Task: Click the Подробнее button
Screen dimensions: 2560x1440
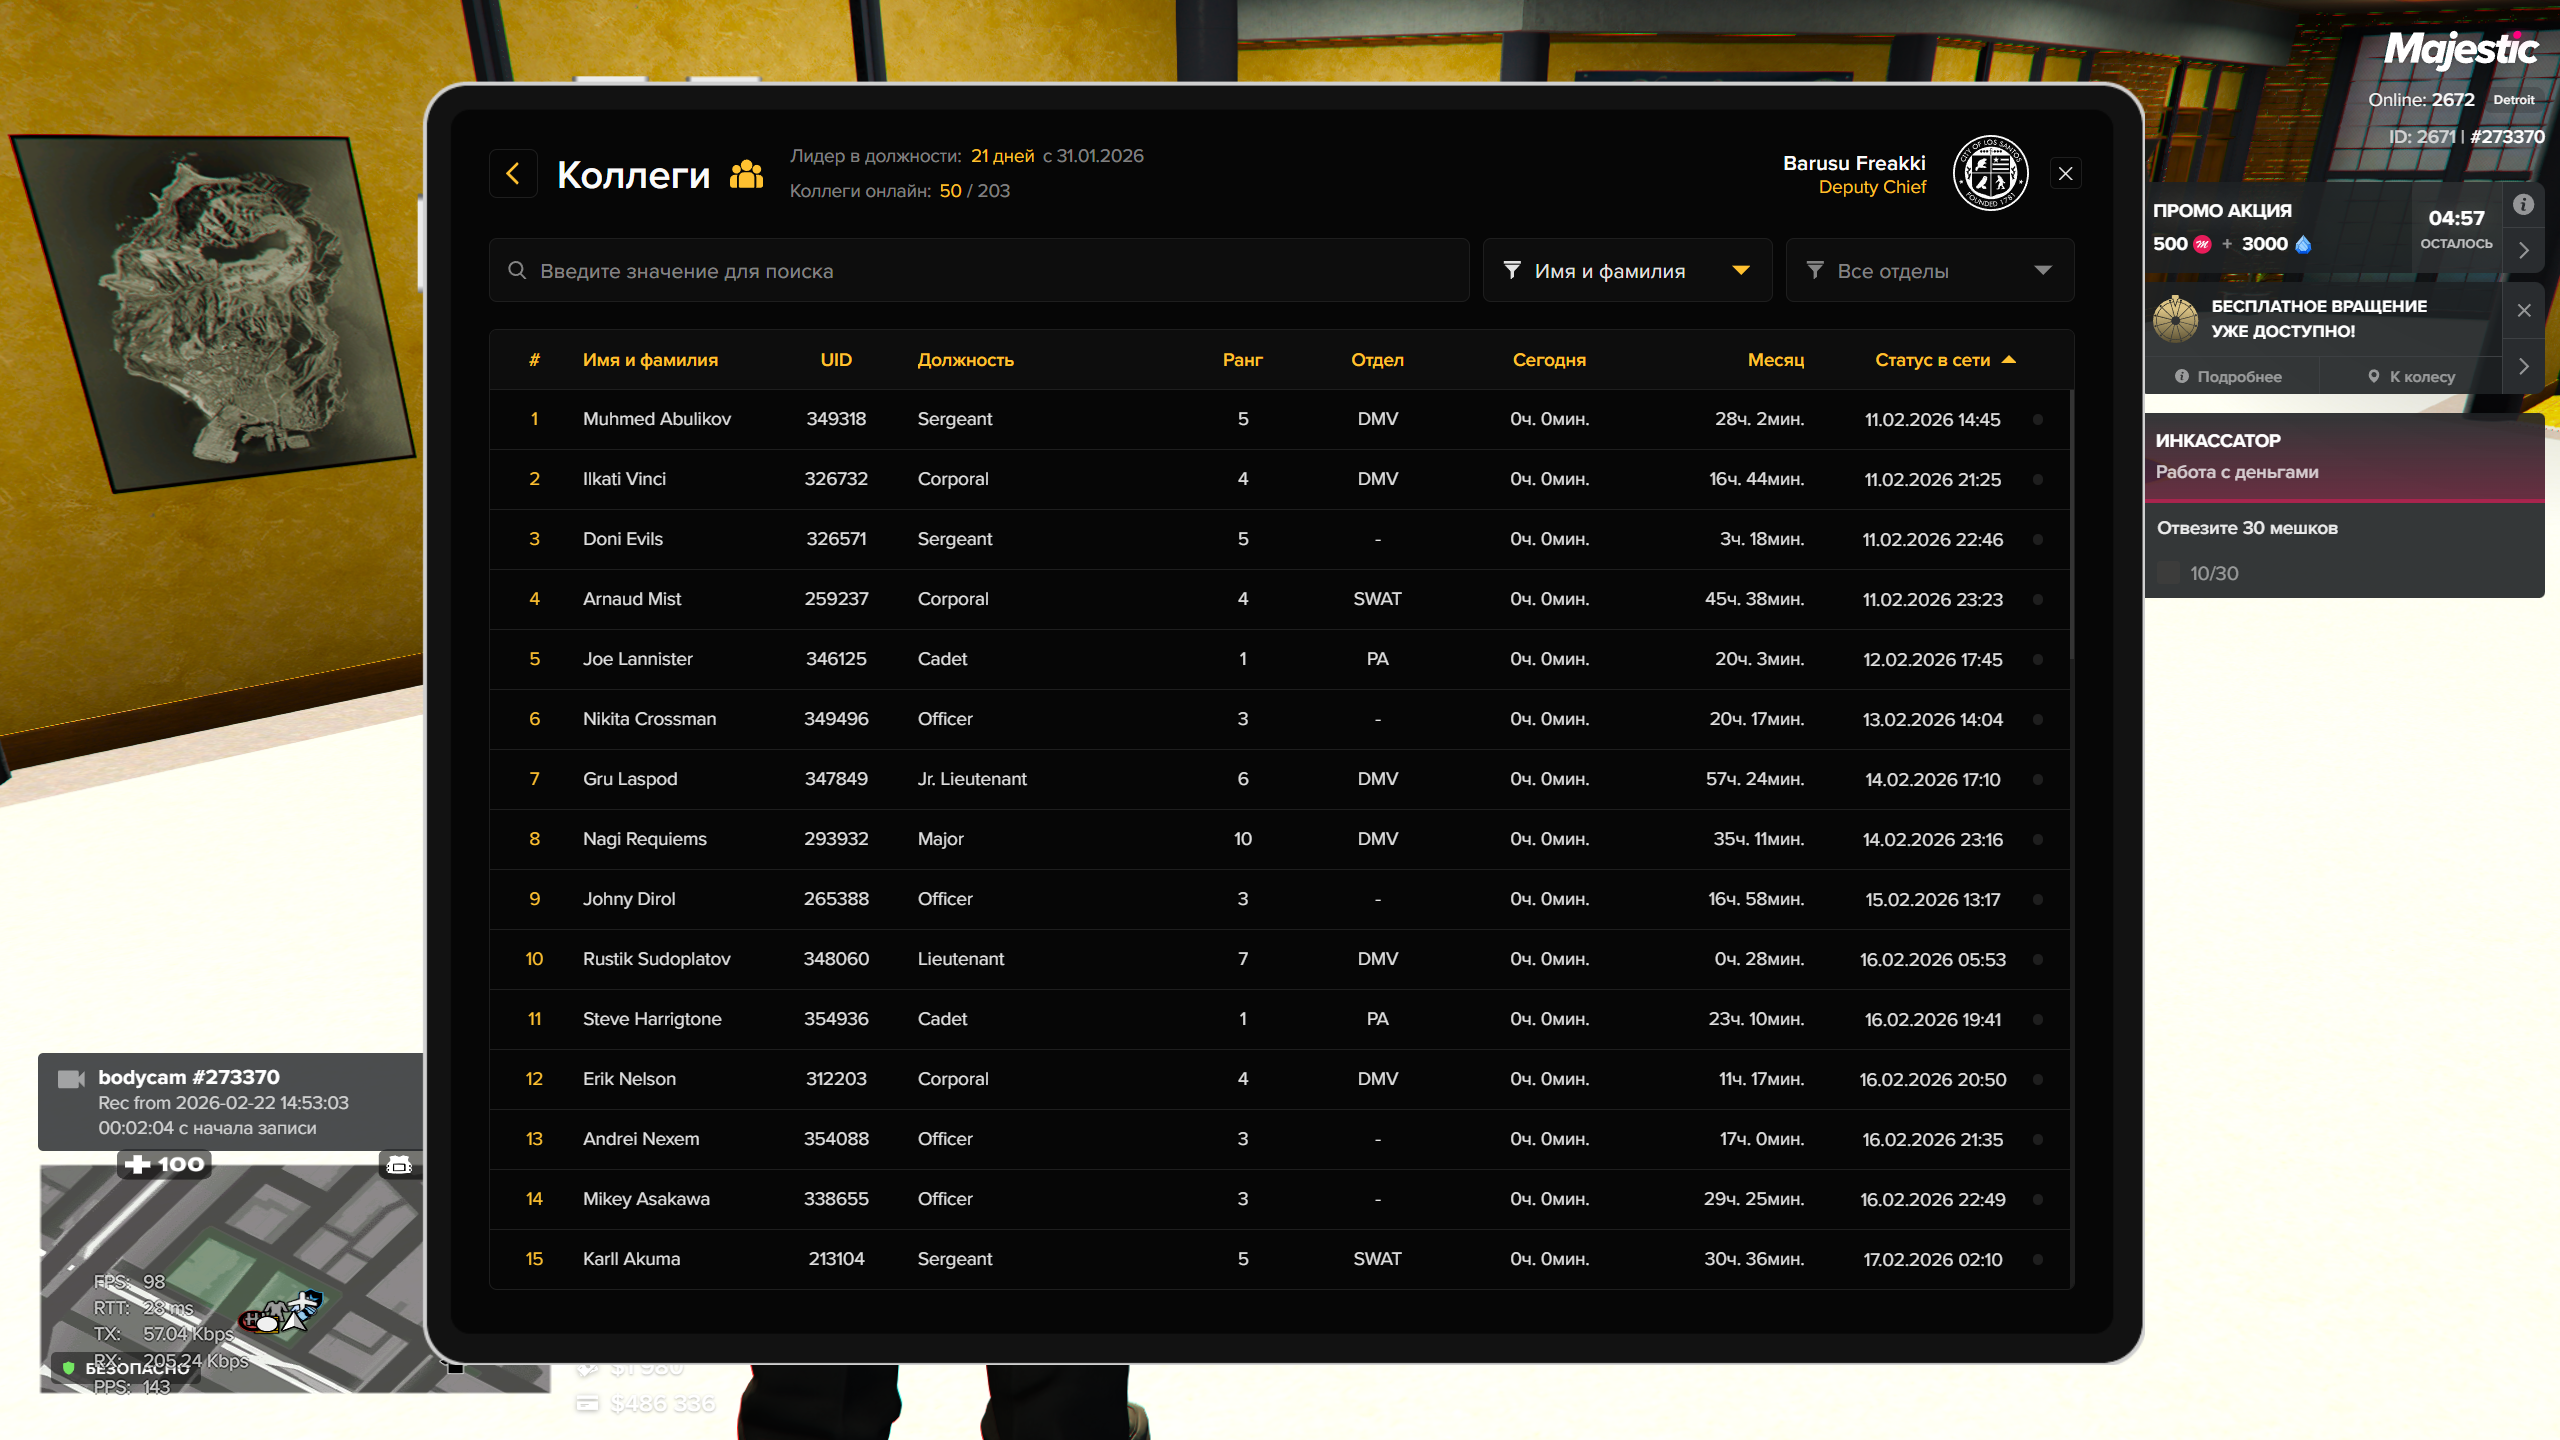Action: (2229, 377)
